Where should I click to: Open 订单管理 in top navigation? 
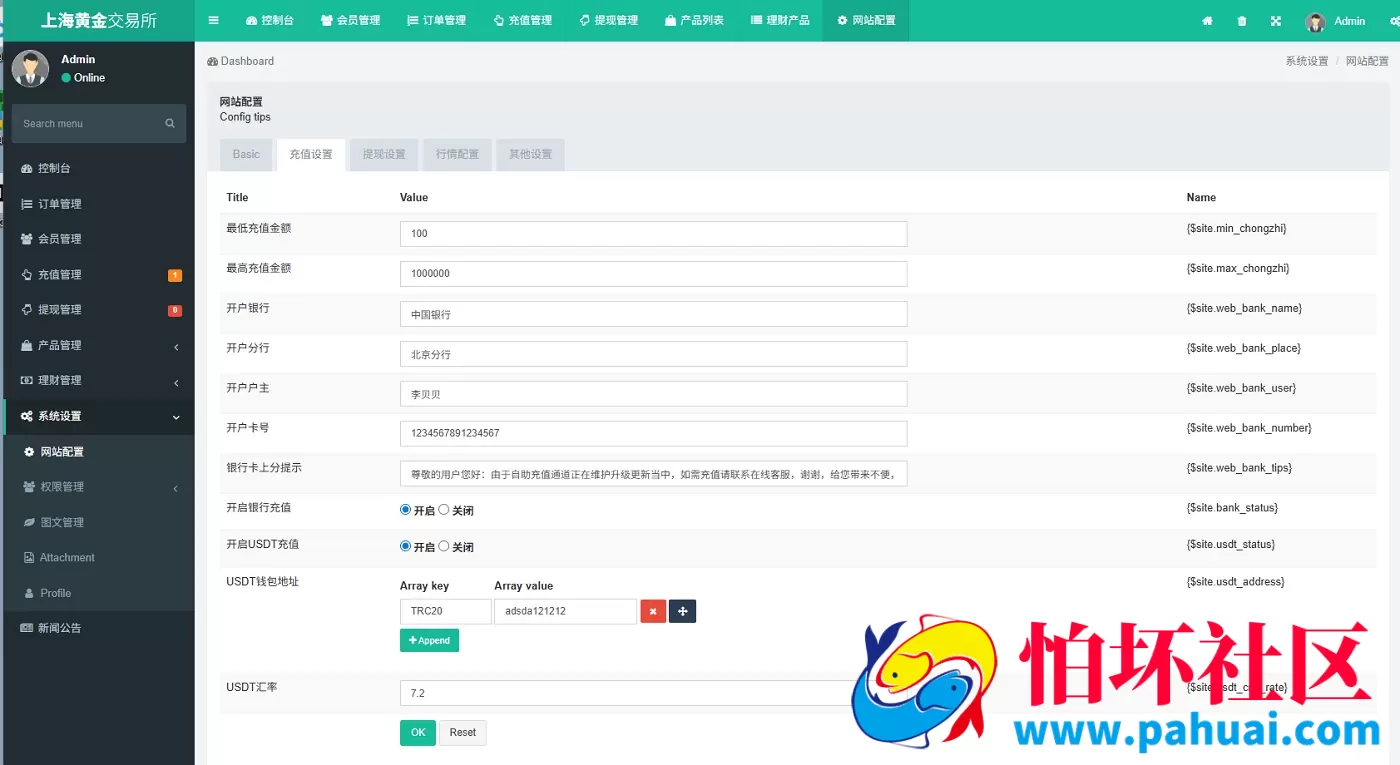tap(437, 21)
